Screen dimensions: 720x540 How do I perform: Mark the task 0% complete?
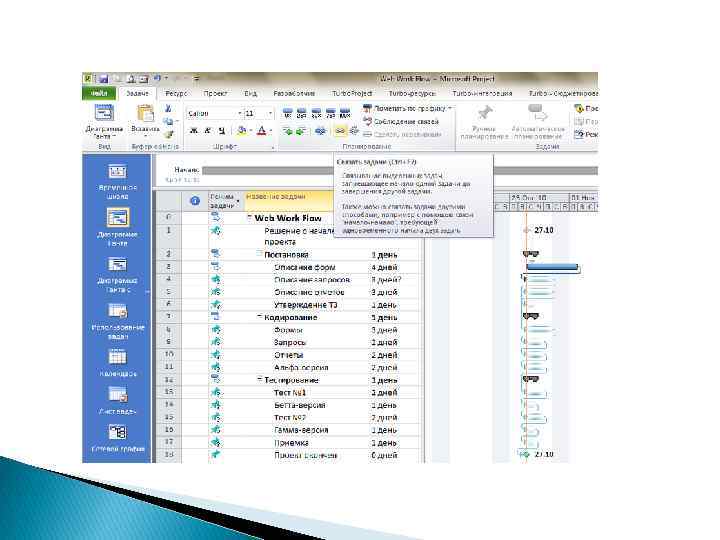287,113
